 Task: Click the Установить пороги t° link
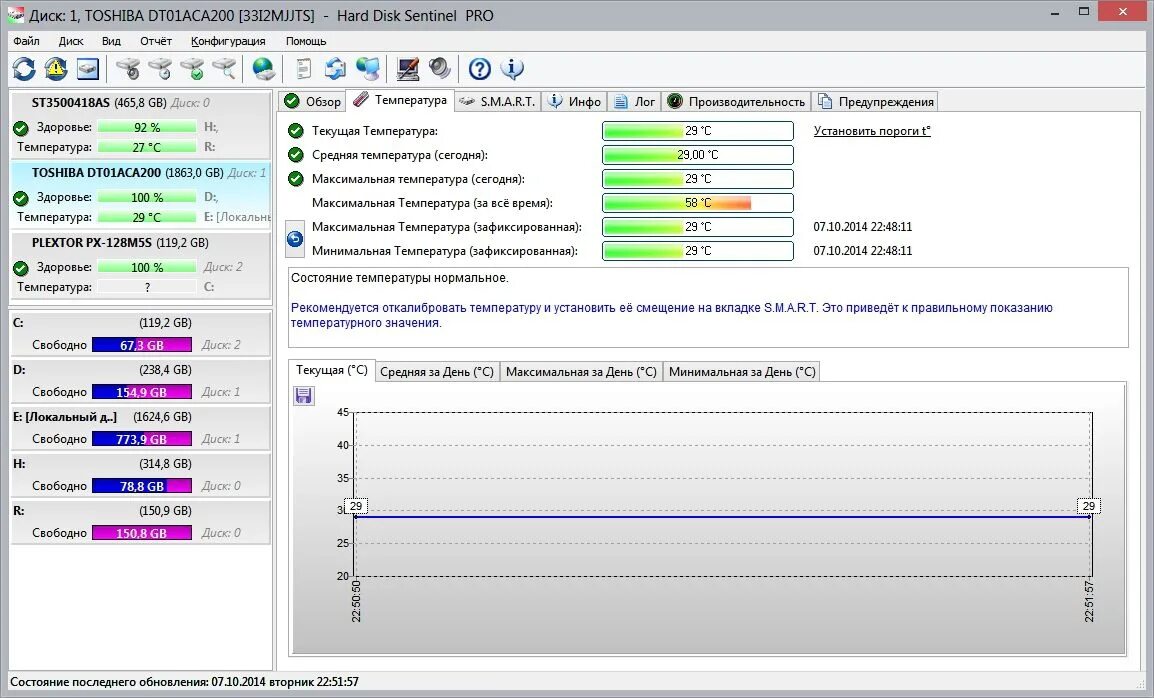tap(872, 131)
